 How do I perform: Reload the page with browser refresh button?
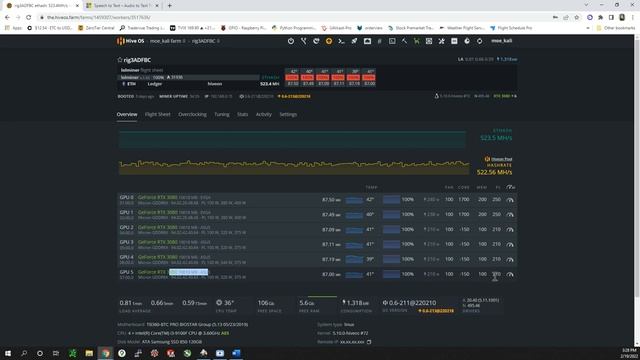tap(29, 18)
